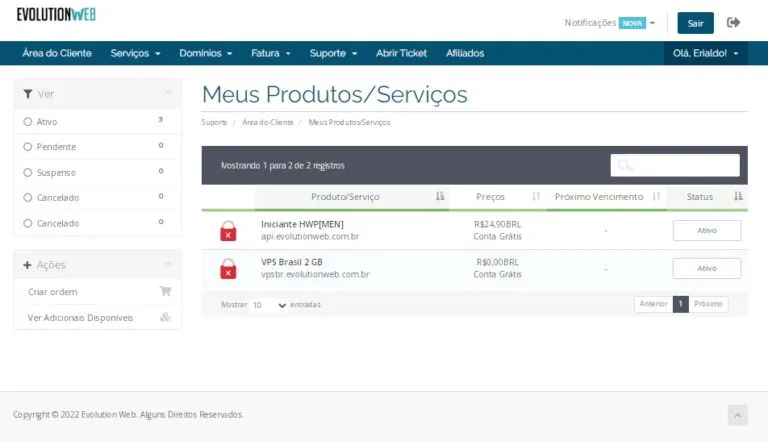Screen dimensions: 768x441
Task: Select the first Cancelado filter radio button
Action: pyautogui.click(x=27, y=197)
